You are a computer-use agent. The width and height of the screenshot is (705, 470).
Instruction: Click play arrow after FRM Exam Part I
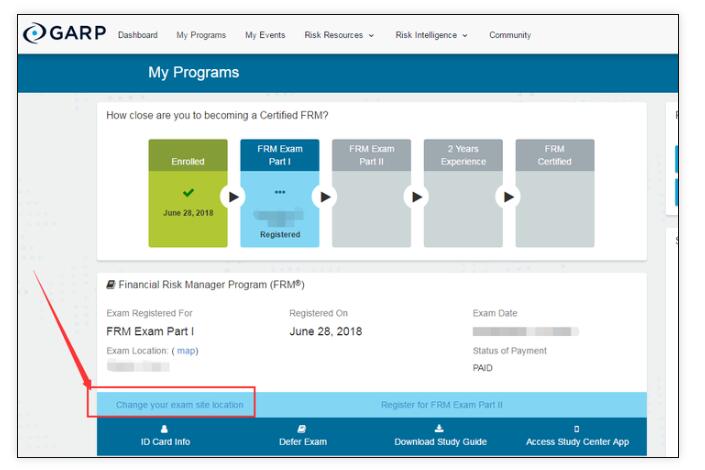[325, 197]
